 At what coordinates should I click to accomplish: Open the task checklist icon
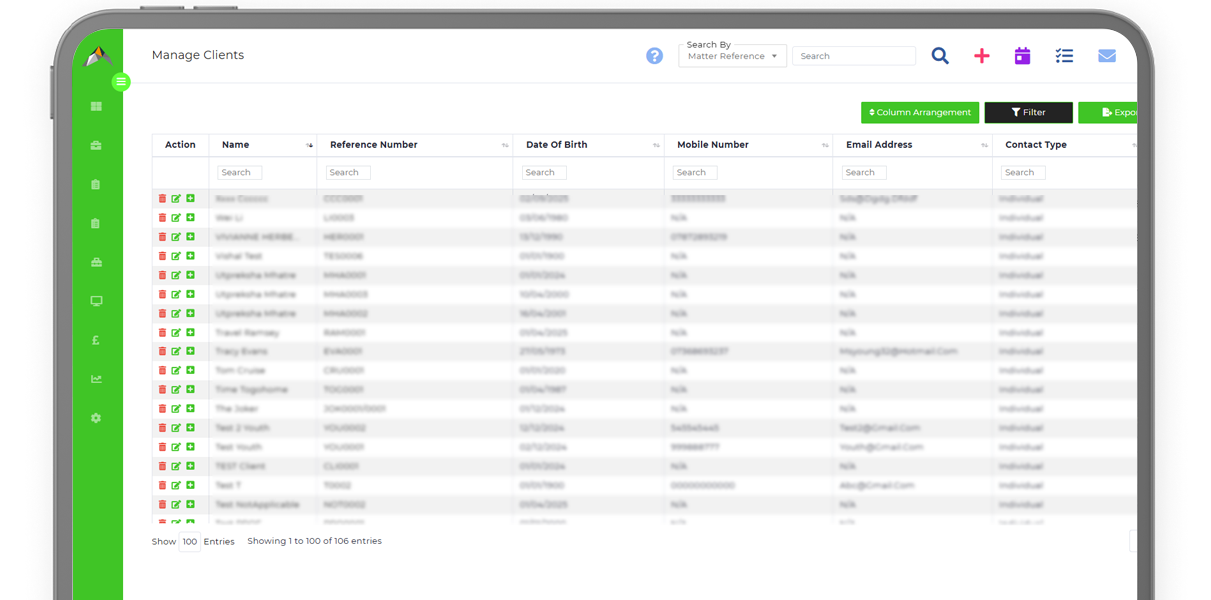click(1064, 56)
